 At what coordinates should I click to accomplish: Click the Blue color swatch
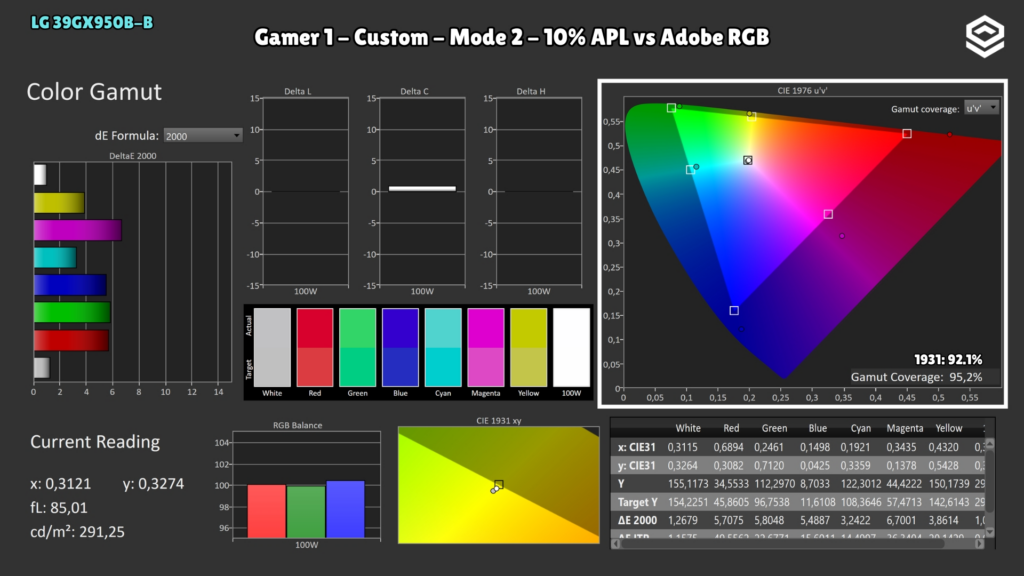(400, 347)
